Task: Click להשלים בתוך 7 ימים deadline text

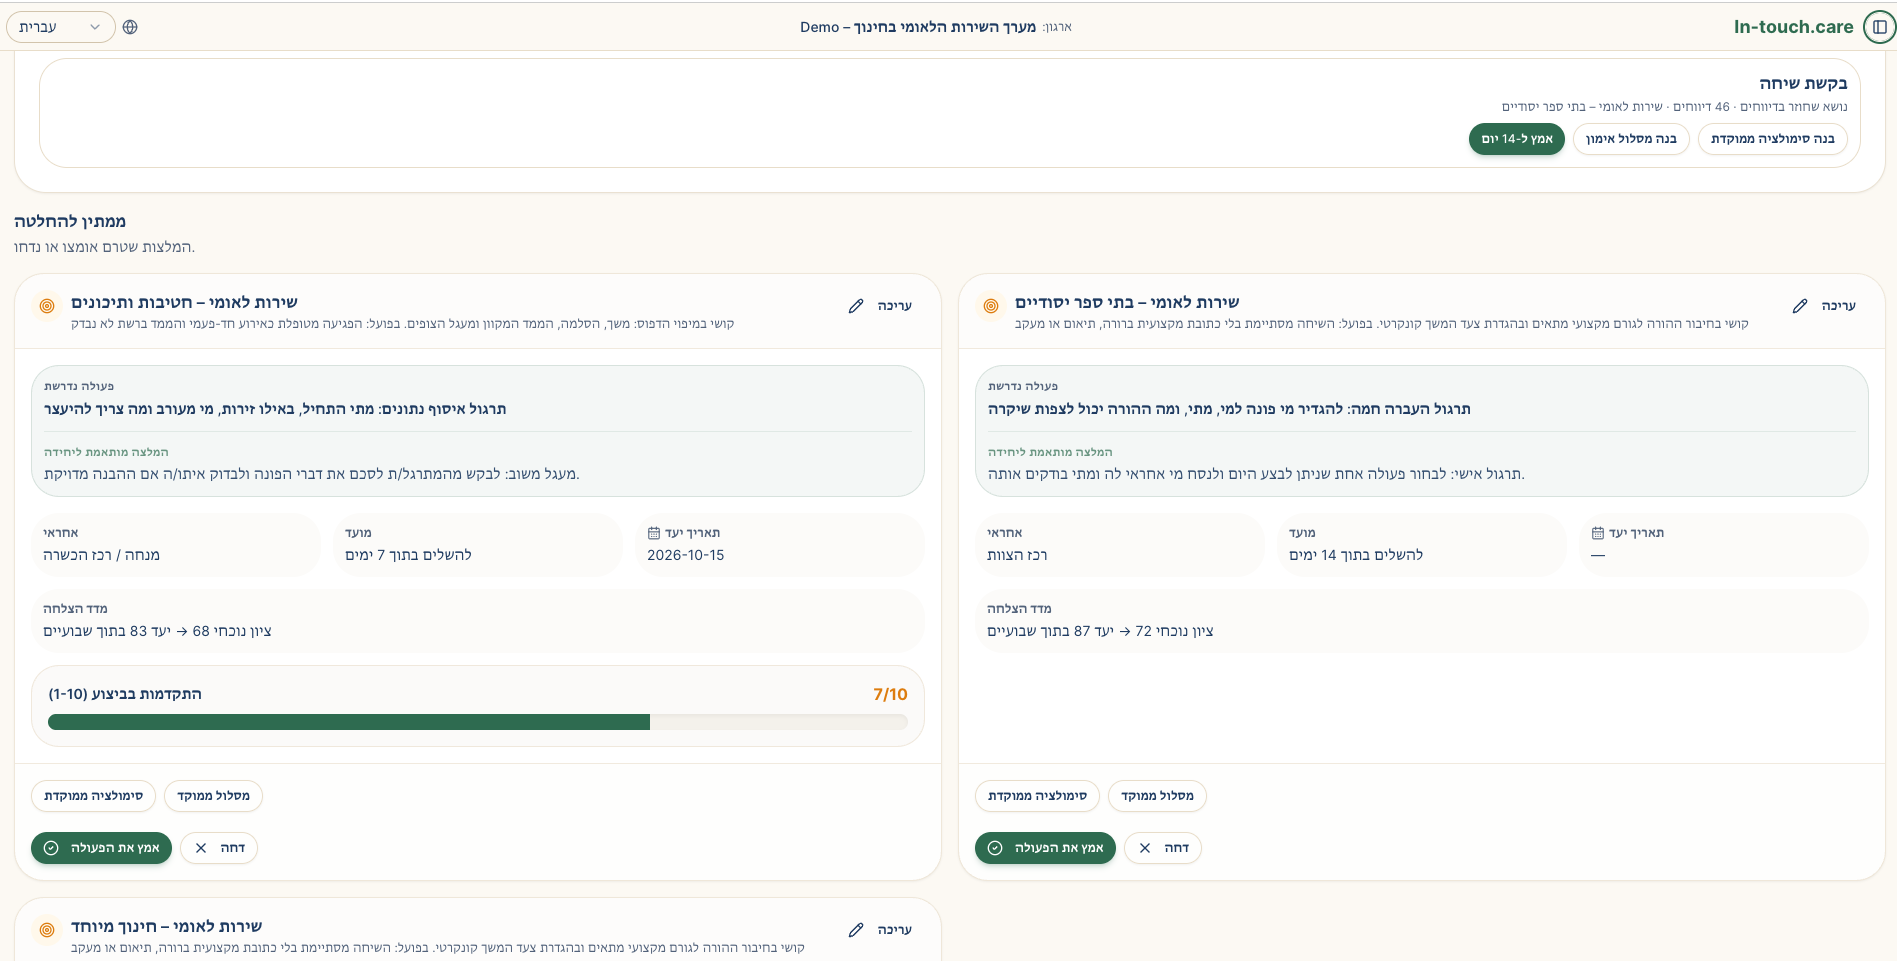Action: click(x=408, y=555)
